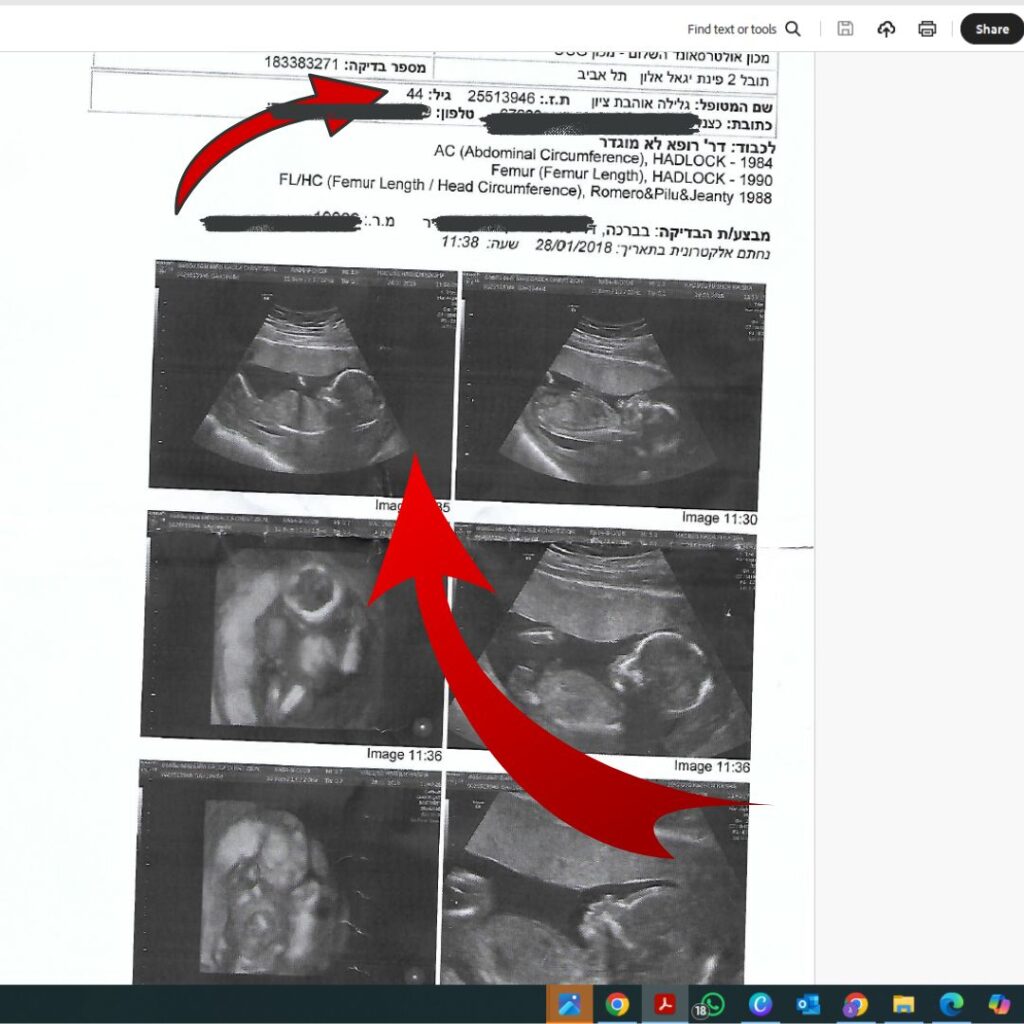This screenshot has width=1024, height=1024.
Task: Open Canva from the taskbar
Action: (x=760, y=1004)
